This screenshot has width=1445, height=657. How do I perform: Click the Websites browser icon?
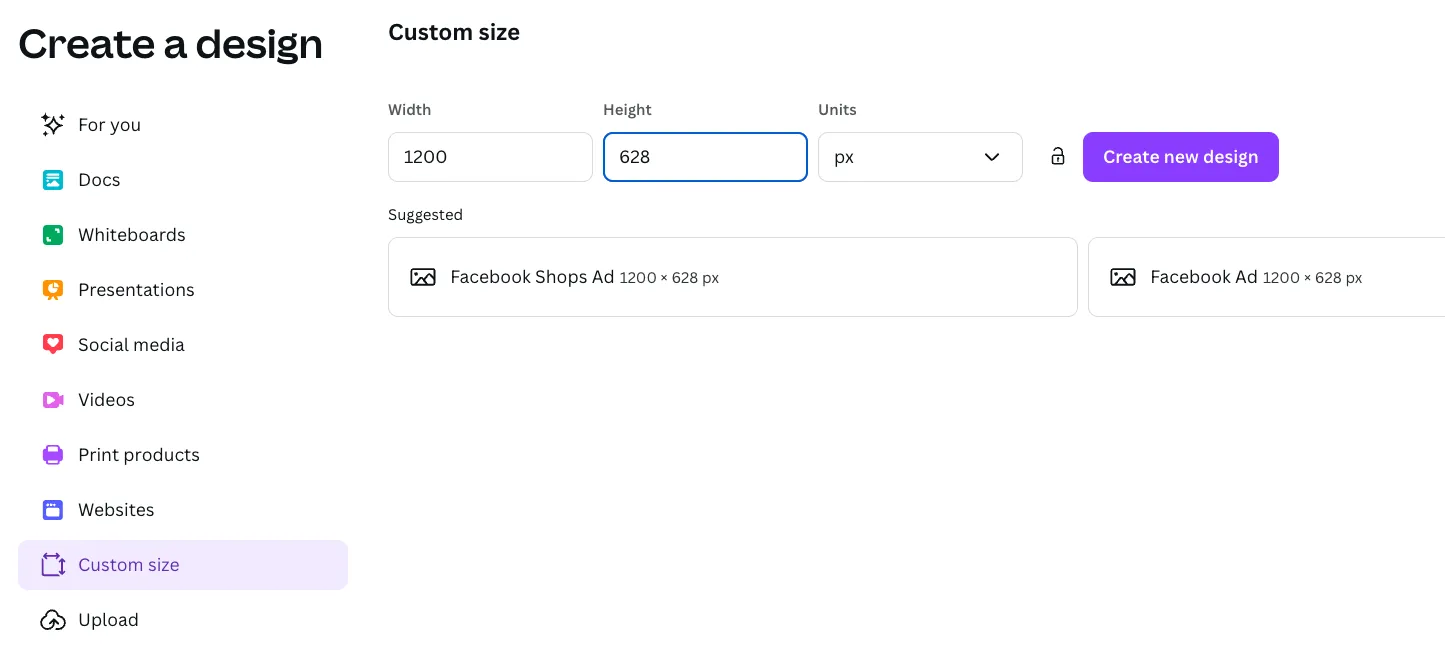click(x=52, y=509)
